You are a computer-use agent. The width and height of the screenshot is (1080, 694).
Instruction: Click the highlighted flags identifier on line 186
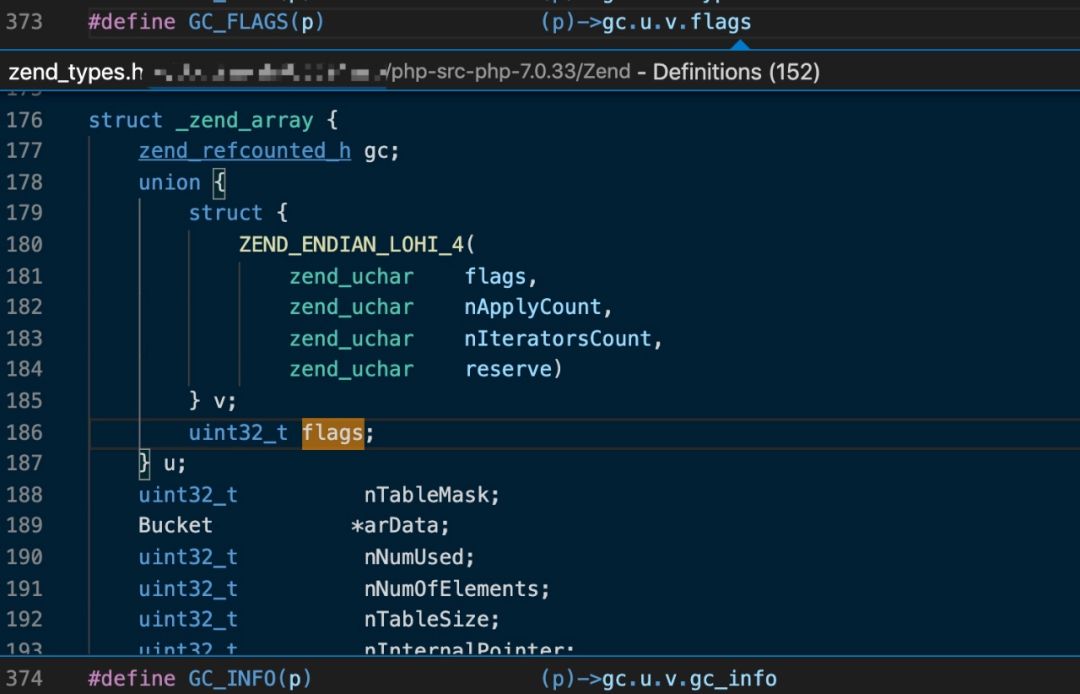[333, 432]
